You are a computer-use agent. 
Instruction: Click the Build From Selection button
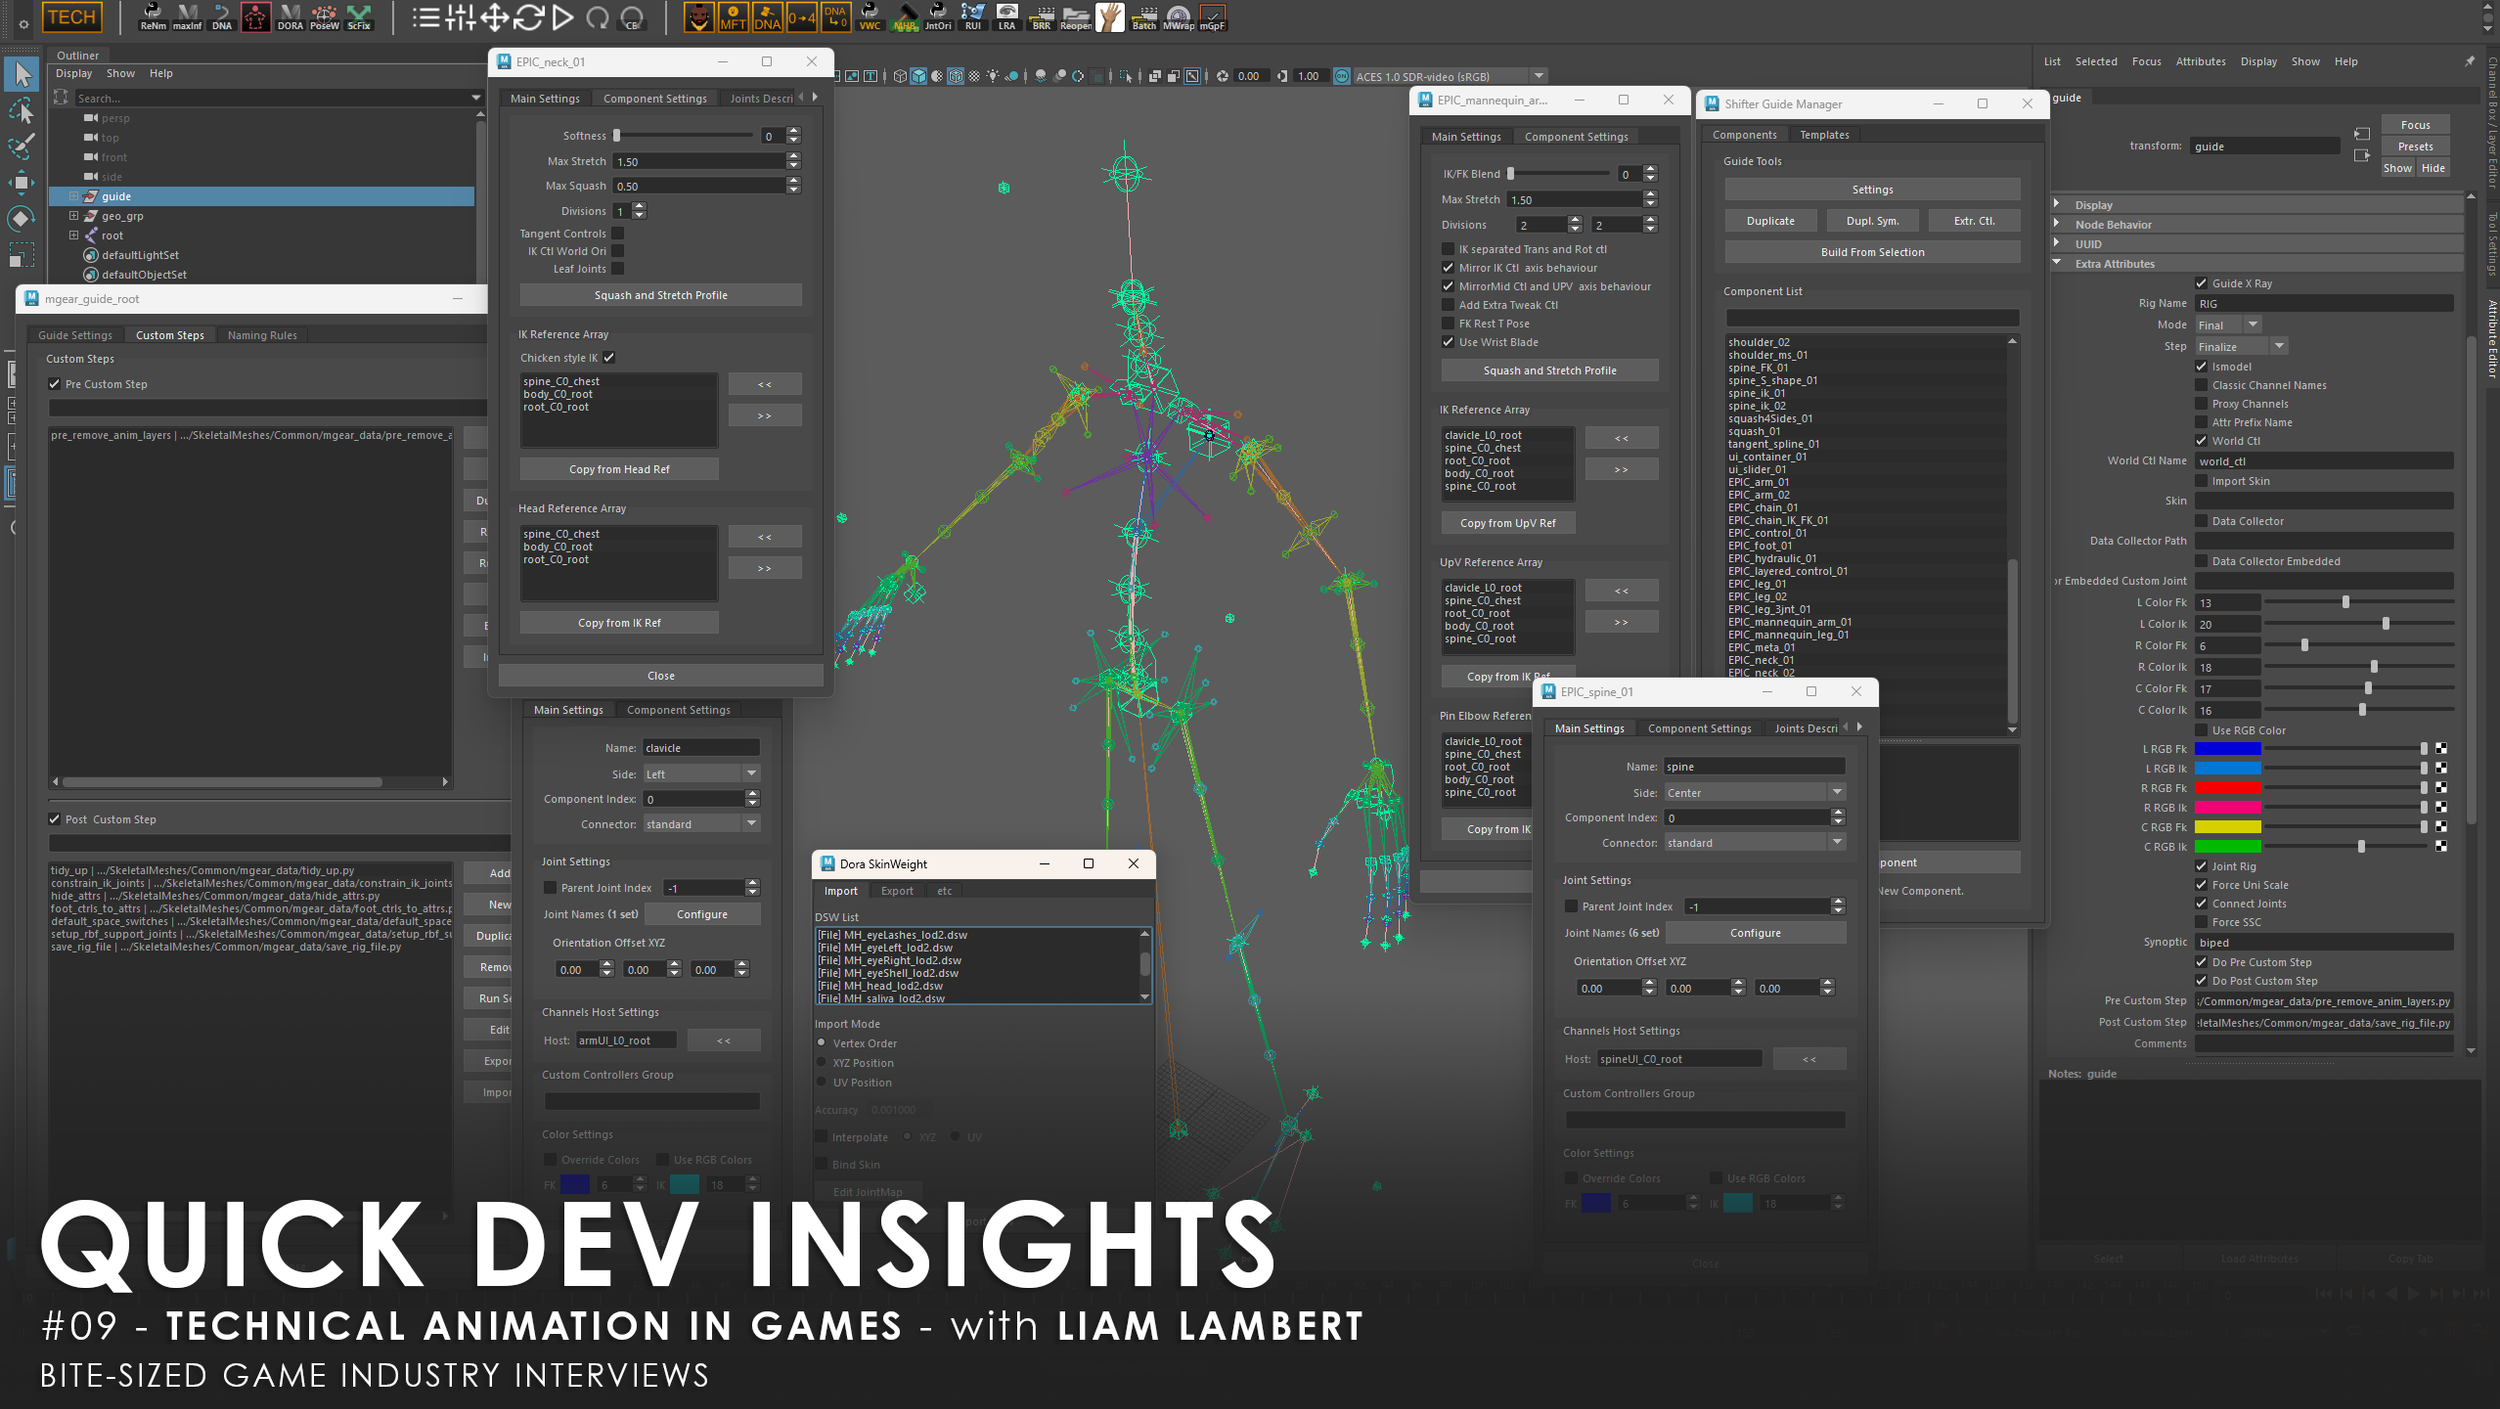[1872, 252]
